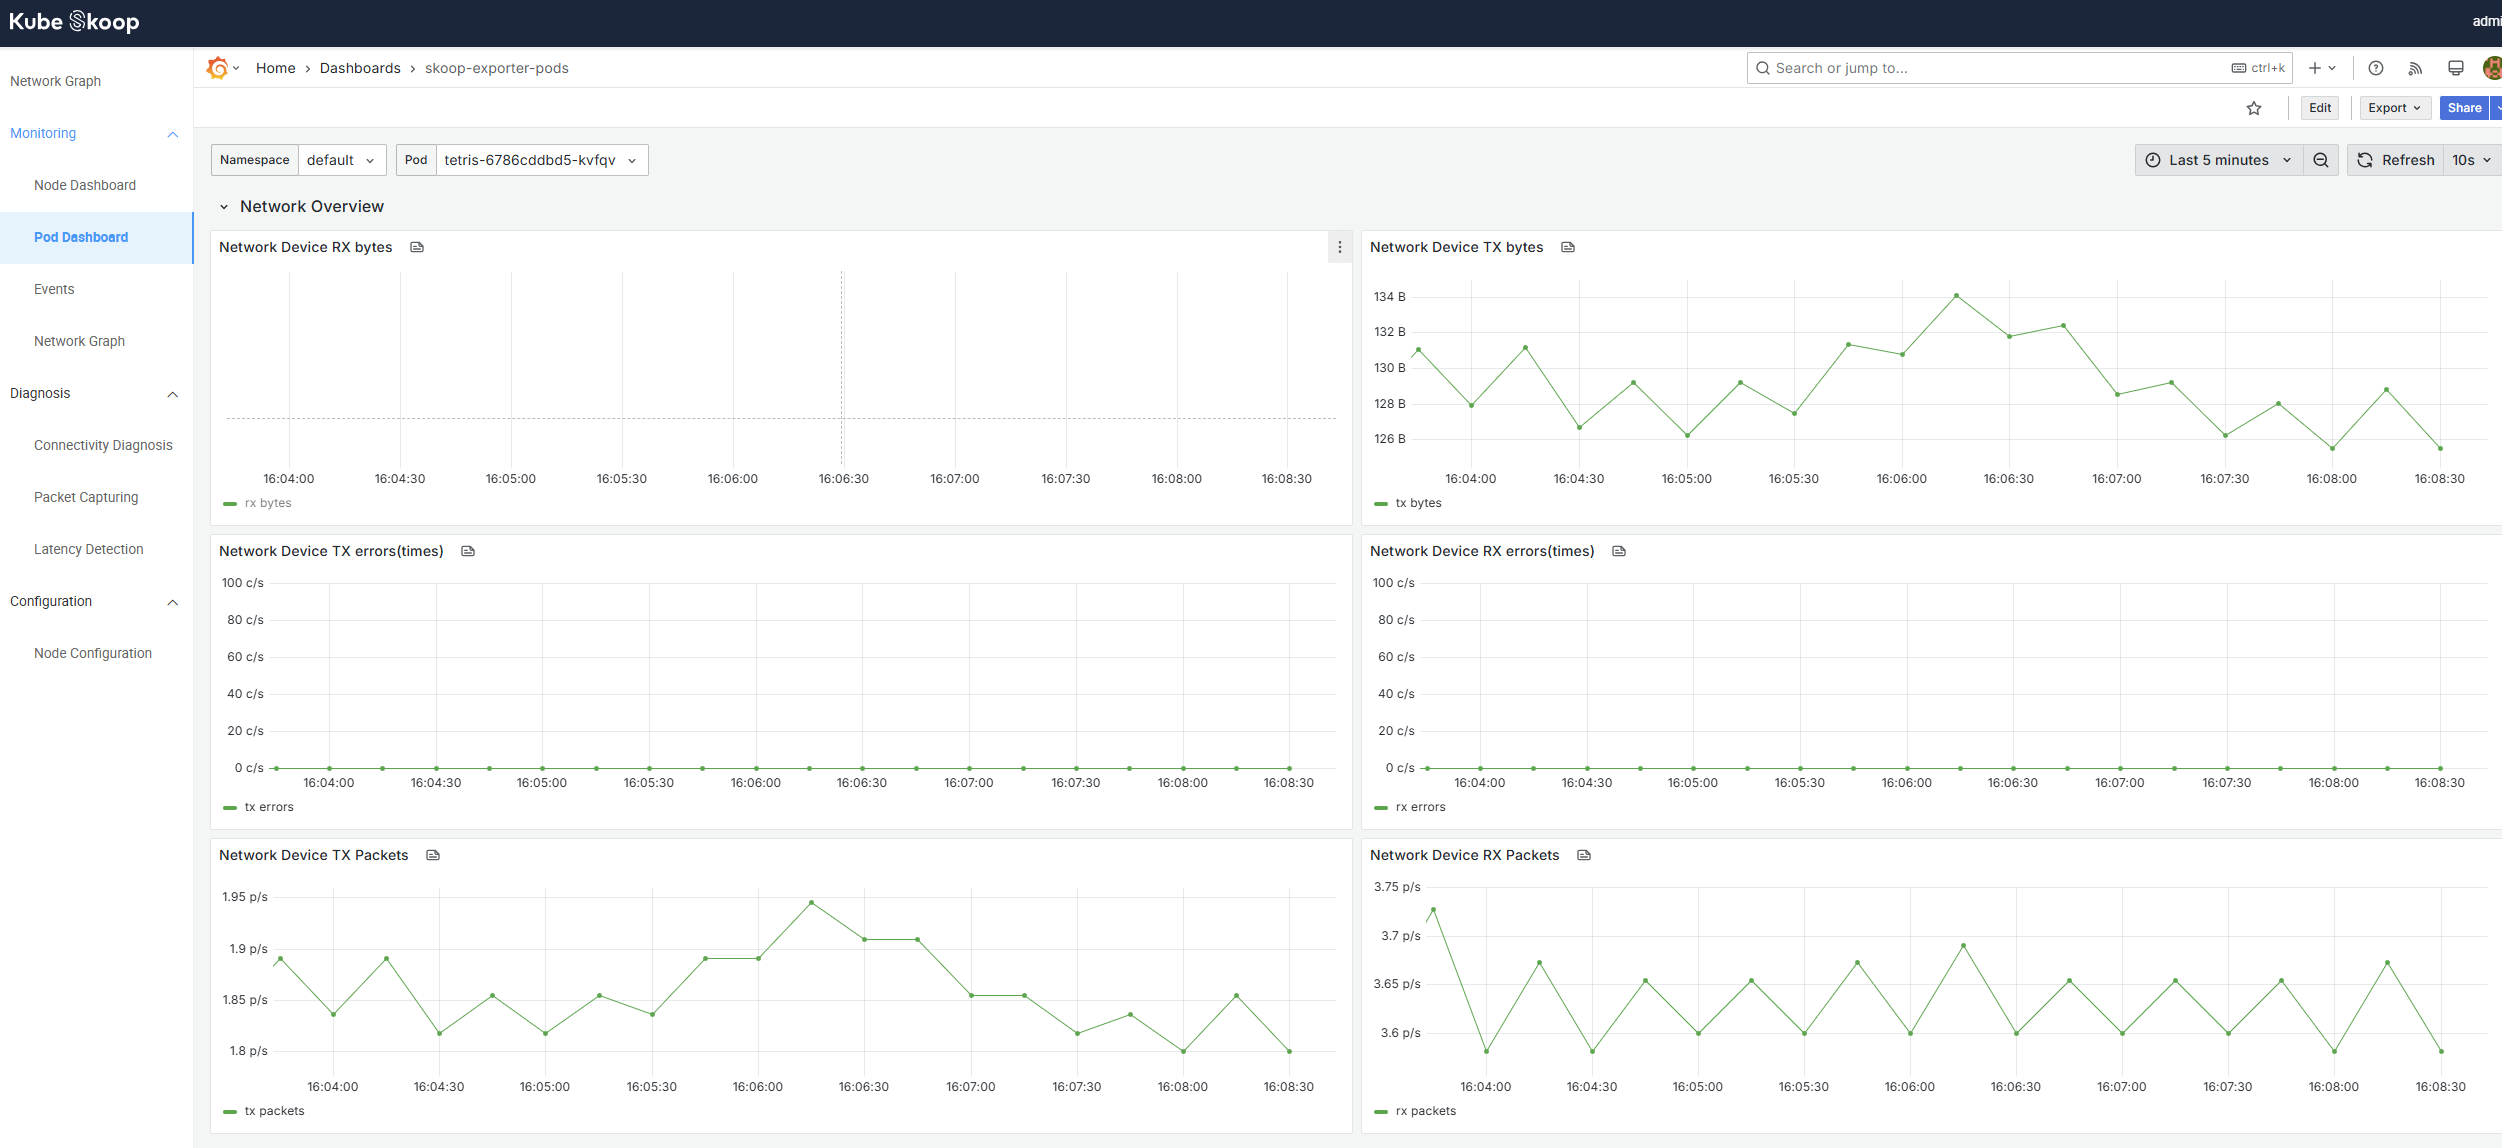Collapse the Network Overview row
2502x1148 pixels.
click(224, 207)
